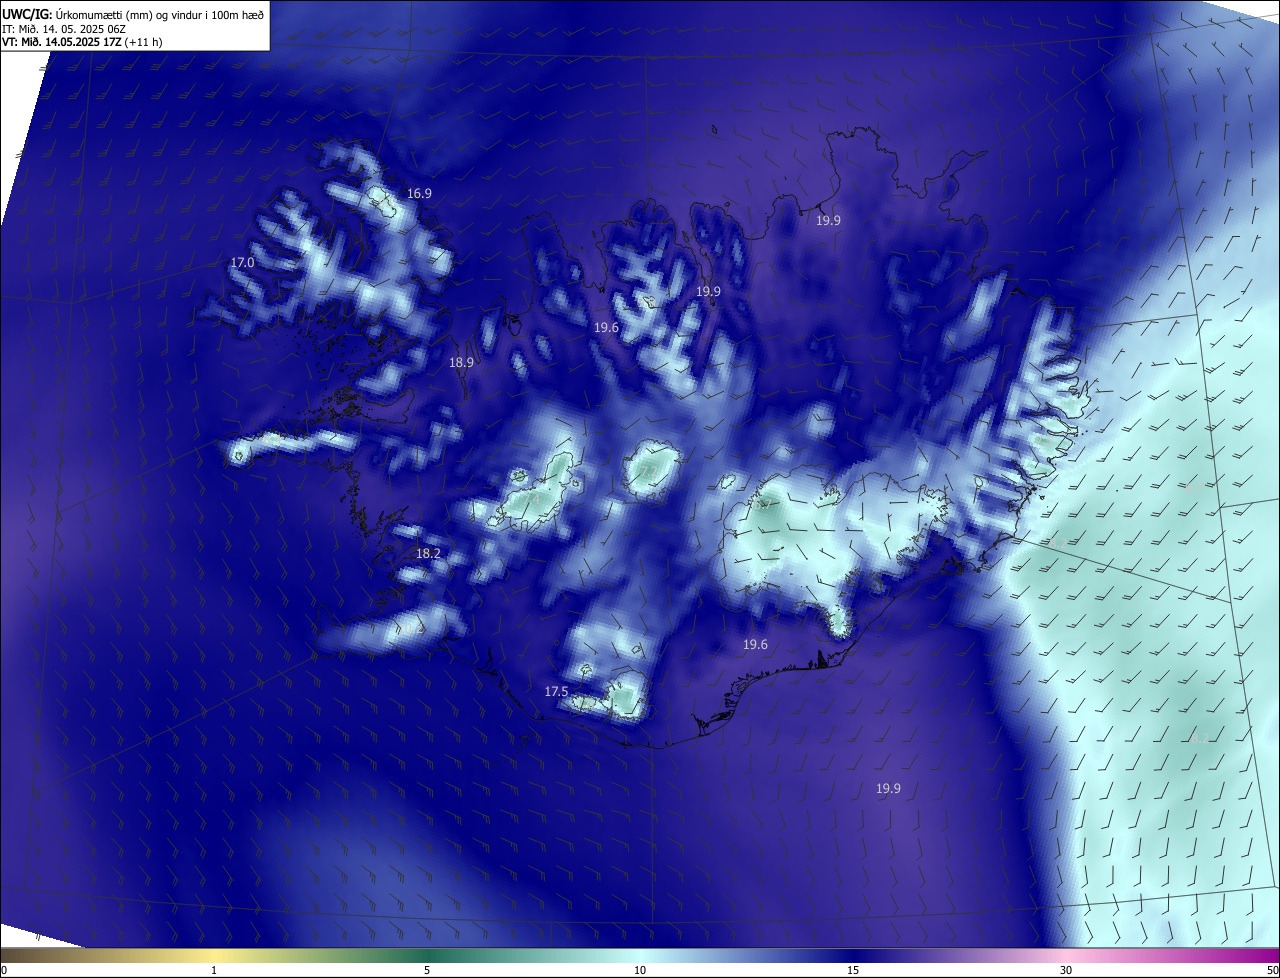Image resolution: width=1280 pixels, height=978 pixels.
Task: Click the valid time line 'VT: Mið. 14.05.2025 17Z (+11 h)'
Action: pyautogui.click(x=82, y=42)
